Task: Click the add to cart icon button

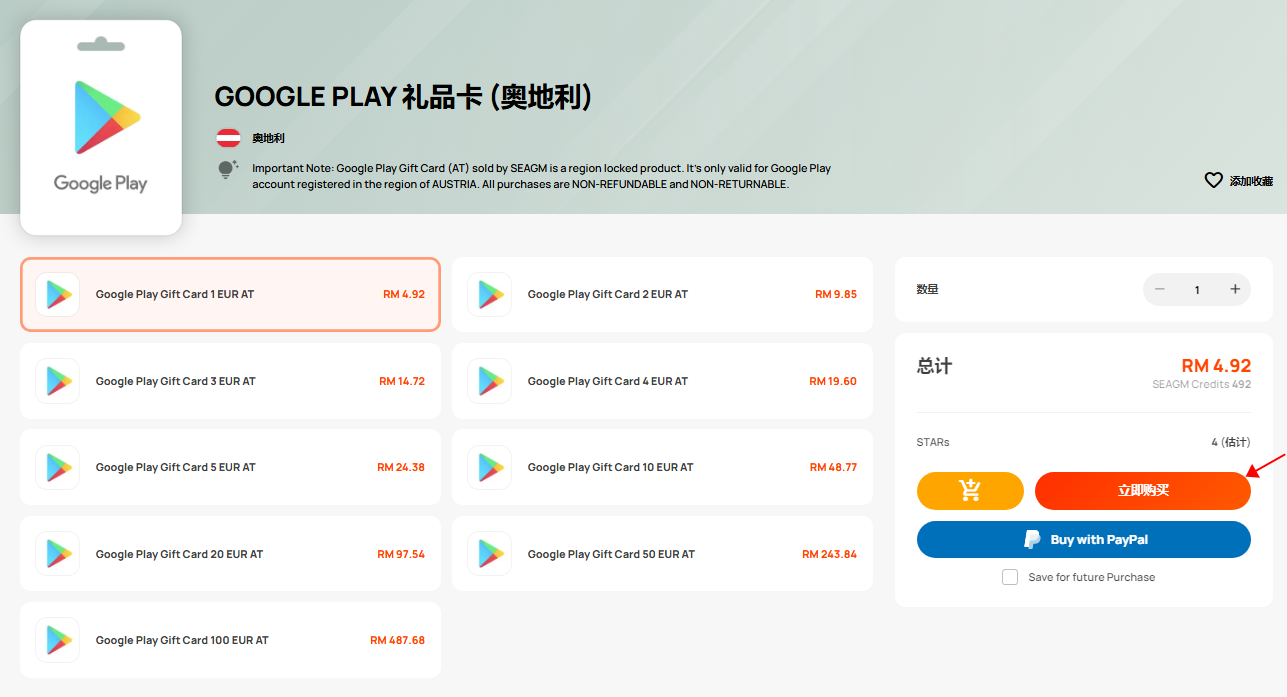Action: [x=970, y=491]
